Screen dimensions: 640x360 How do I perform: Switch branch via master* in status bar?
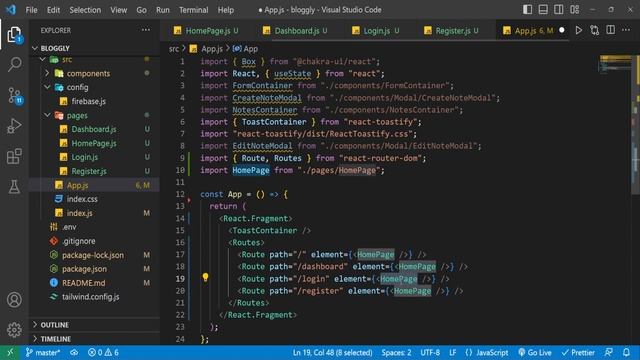click(x=43, y=352)
